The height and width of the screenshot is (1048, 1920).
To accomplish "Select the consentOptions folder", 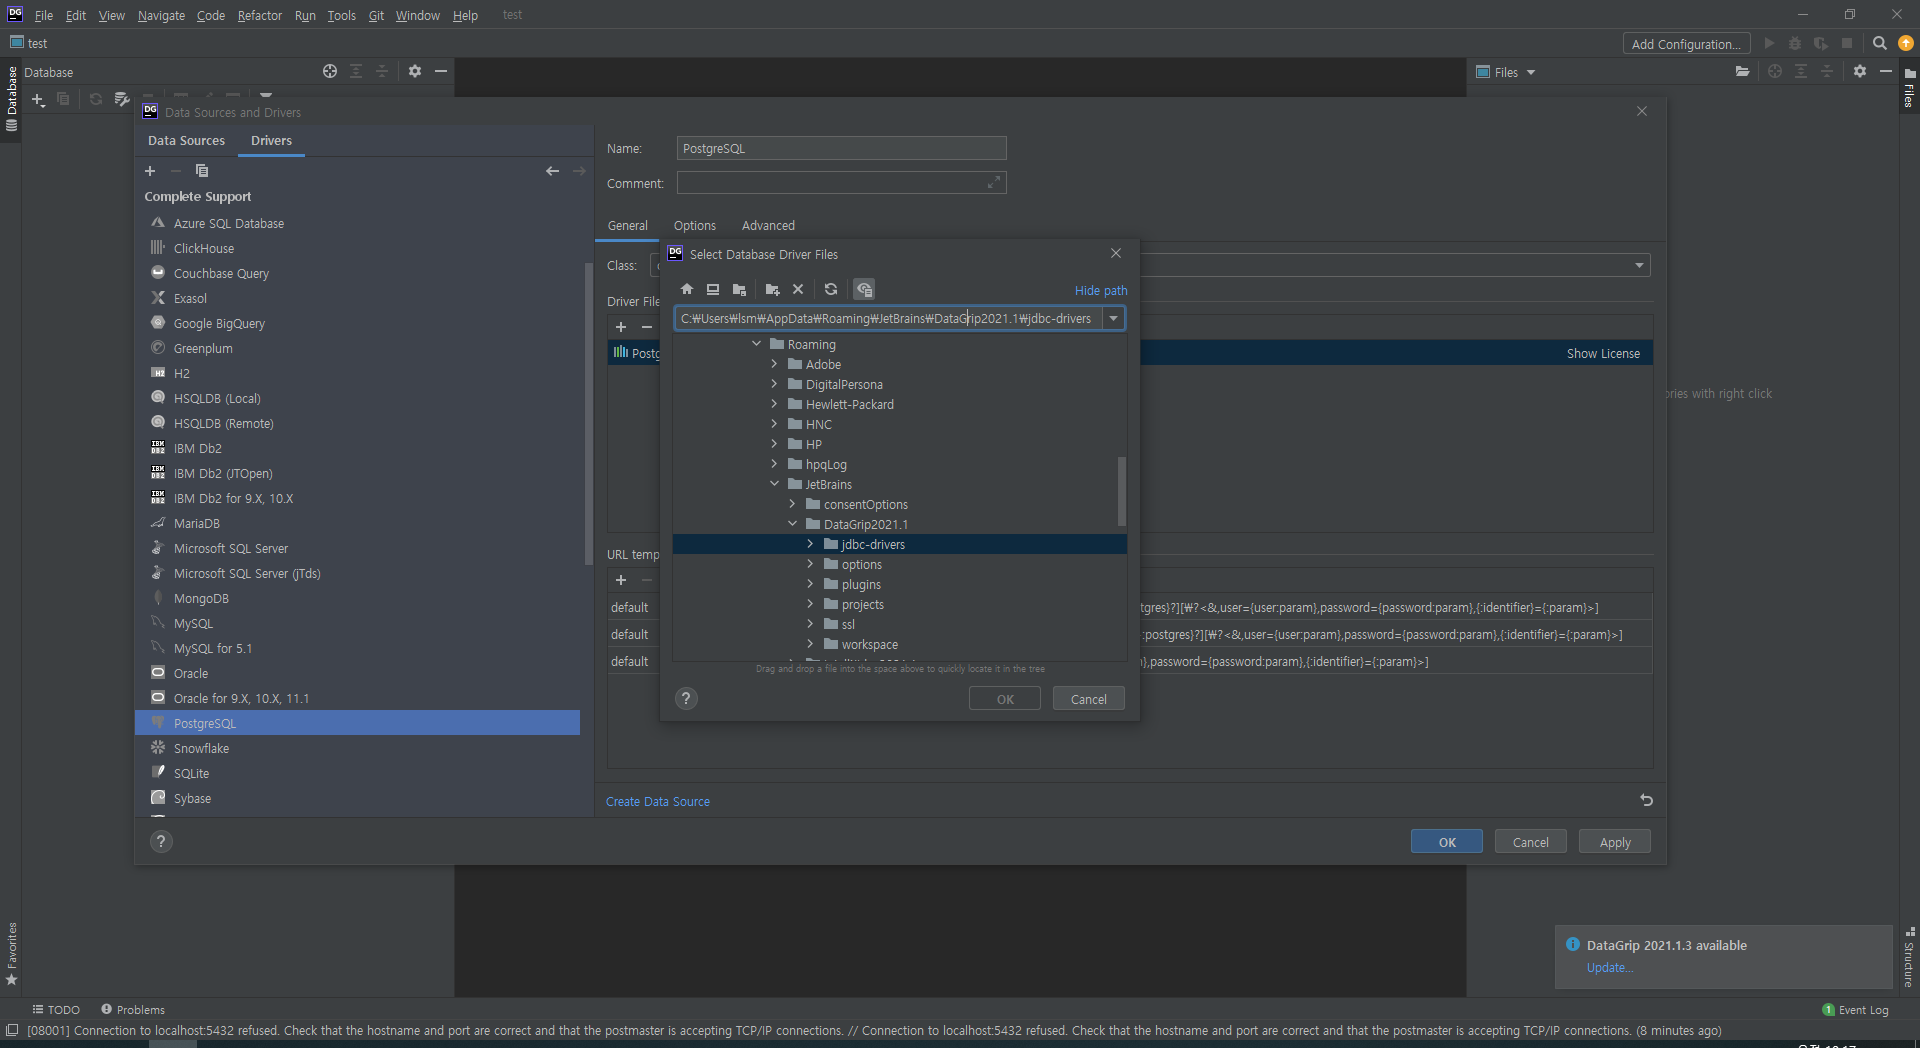I will pyautogui.click(x=865, y=504).
